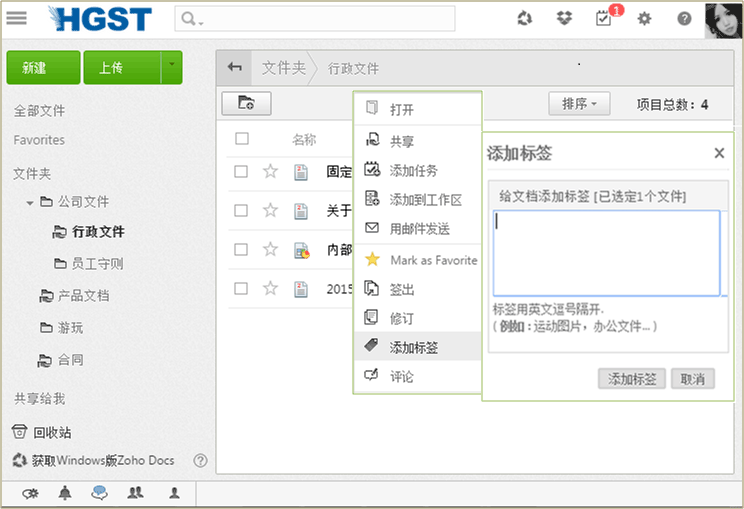Star the 关于 file as favorite
The width and height of the screenshot is (744, 509).
pyautogui.click(x=270, y=210)
